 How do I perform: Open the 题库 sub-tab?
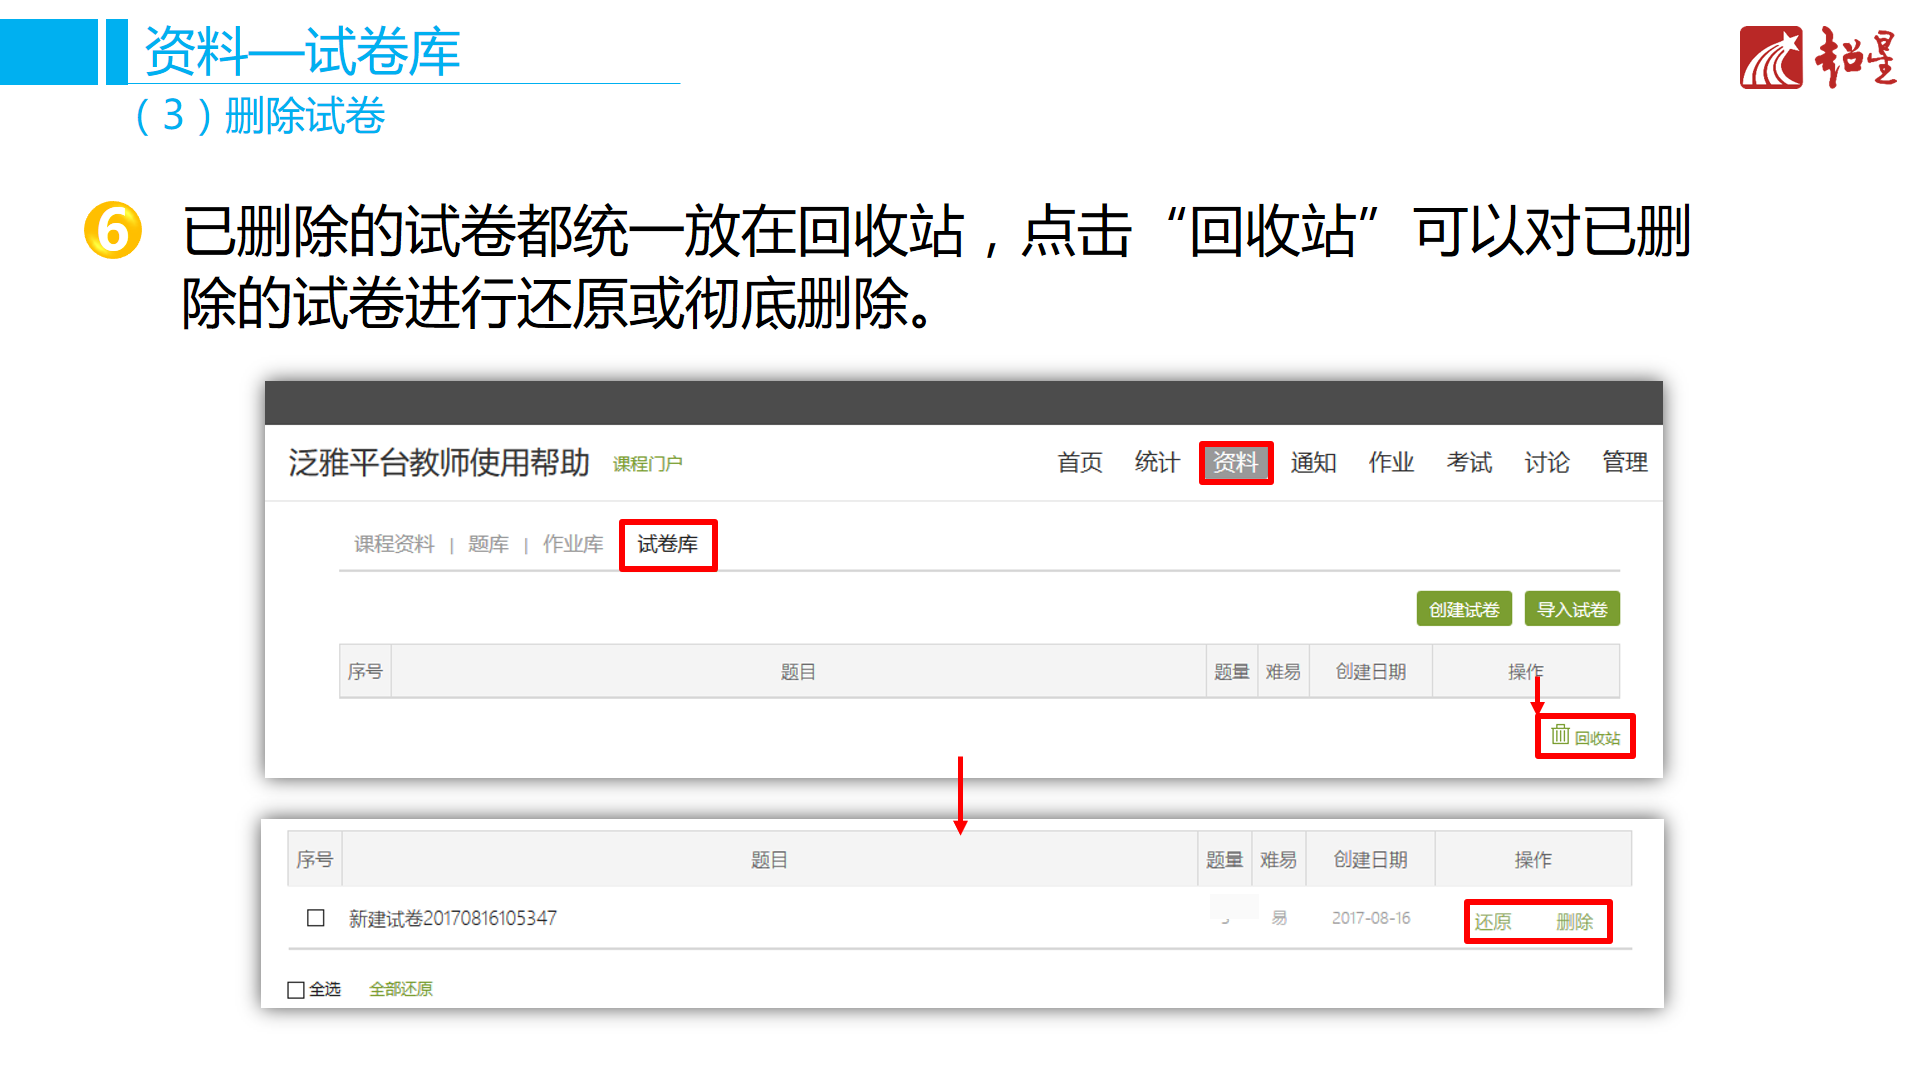[488, 545]
